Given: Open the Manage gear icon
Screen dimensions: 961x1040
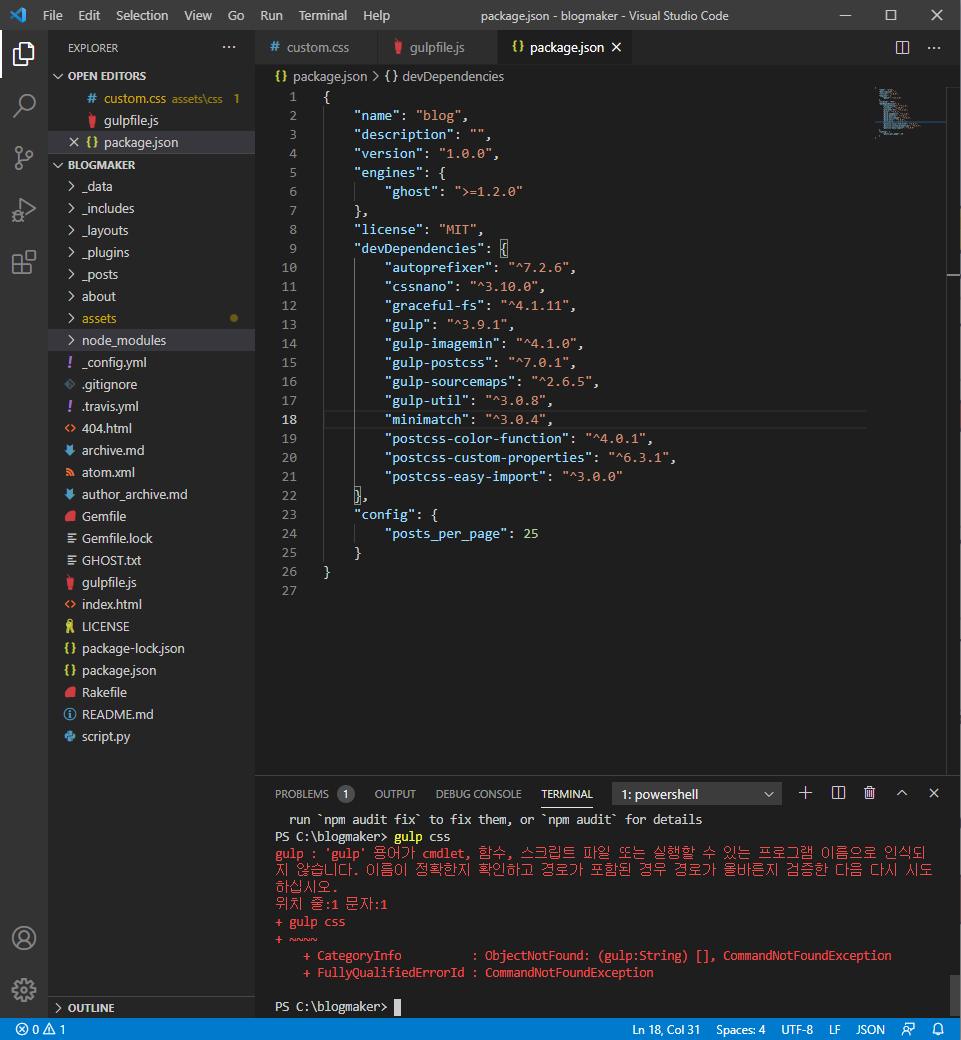Looking at the screenshot, I should (x=24, y=990).
